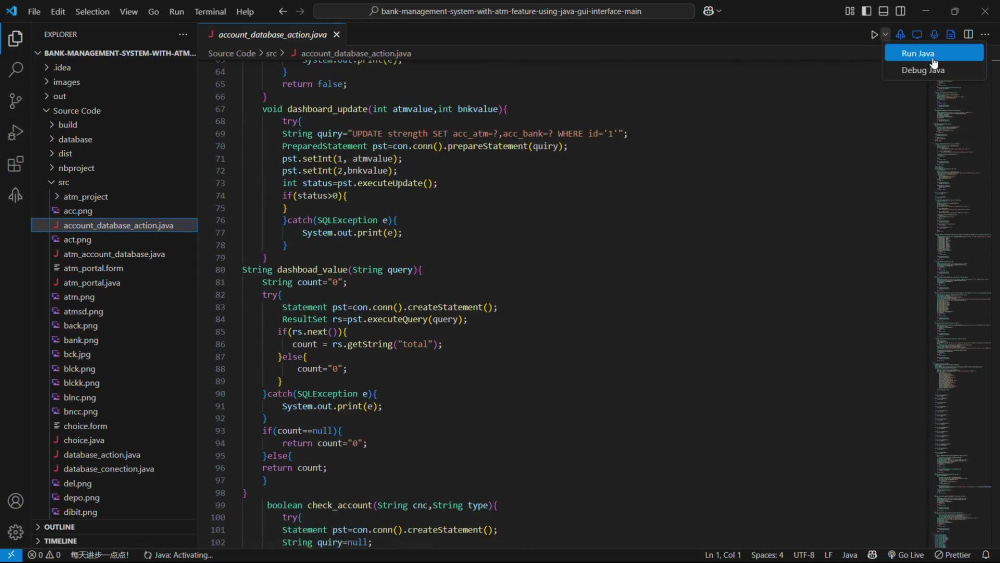The width and height of the screenshot is (1000, 563).
Task: Change language mode via Java
Action: [849, 555]
